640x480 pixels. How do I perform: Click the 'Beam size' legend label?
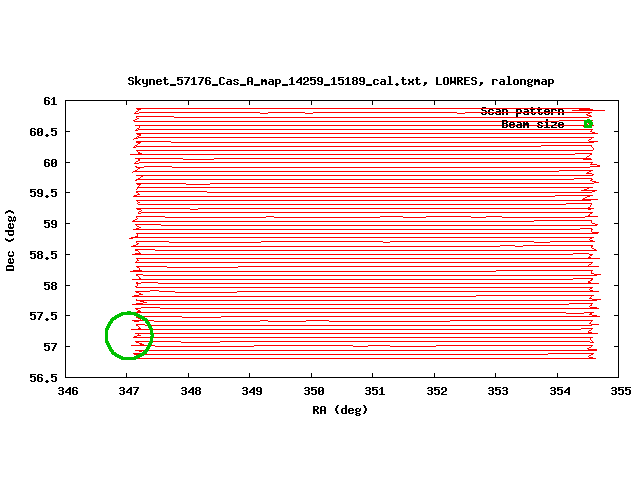click(533, 124)
